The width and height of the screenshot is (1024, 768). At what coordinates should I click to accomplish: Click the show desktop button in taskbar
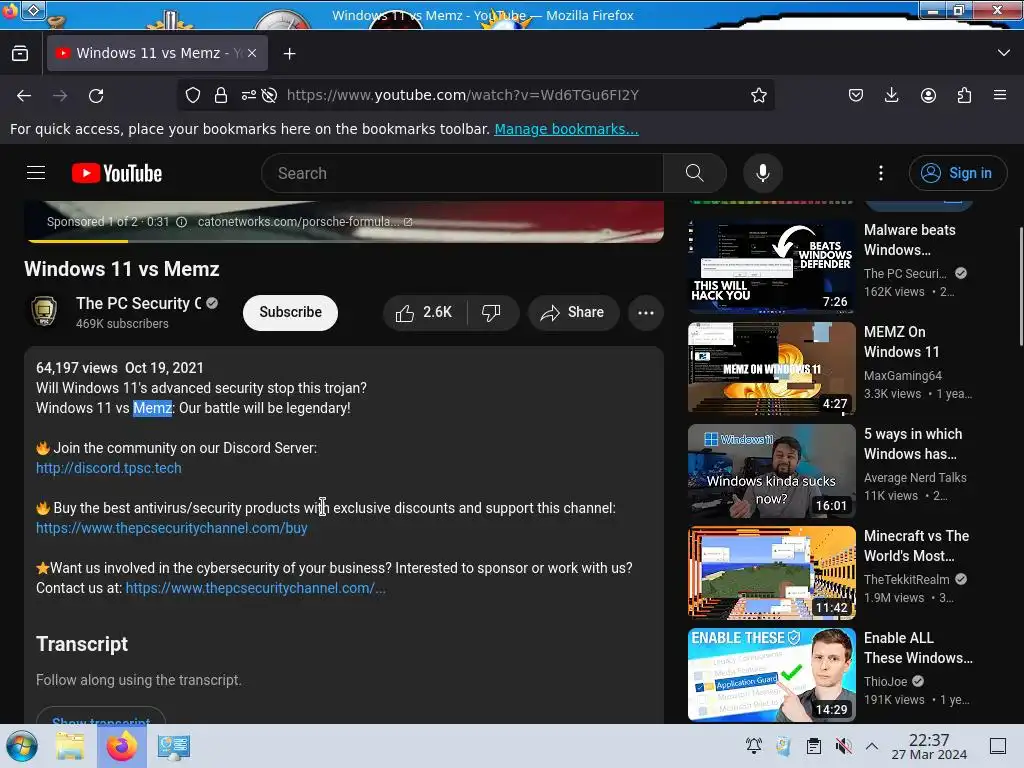click(998, 746)
